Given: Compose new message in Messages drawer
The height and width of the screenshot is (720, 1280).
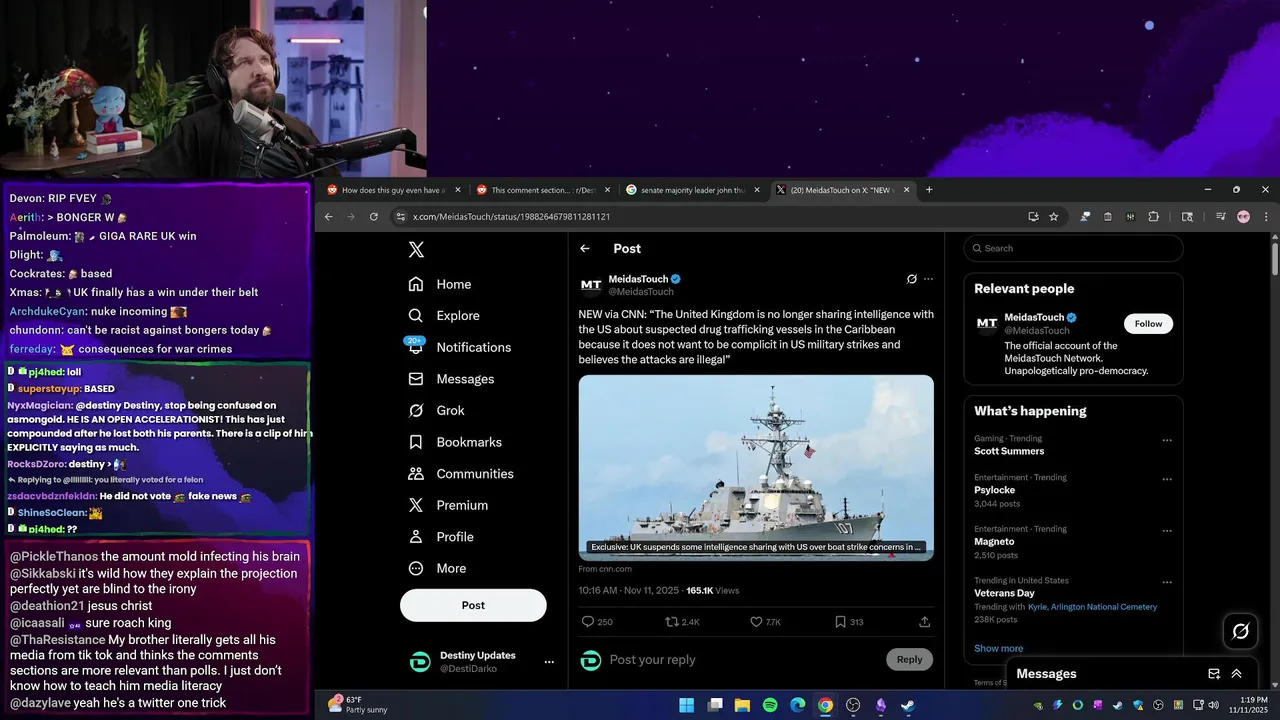Looking at the screenshot, I should pos(1214,674).
